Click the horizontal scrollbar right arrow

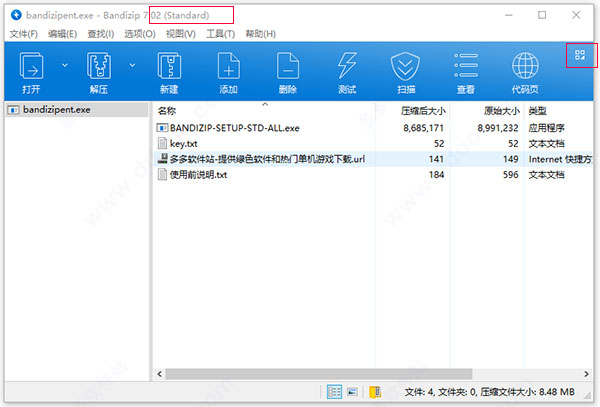pyautogui.click(x=586, y=374)
